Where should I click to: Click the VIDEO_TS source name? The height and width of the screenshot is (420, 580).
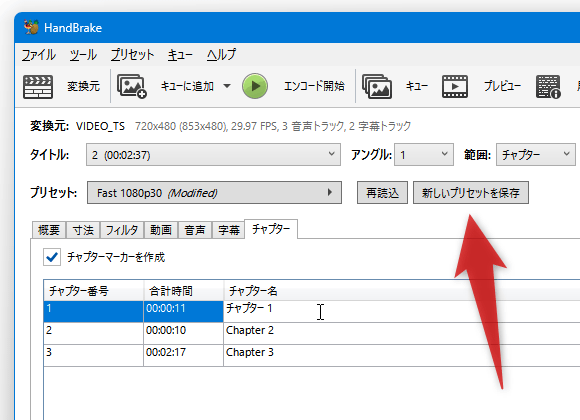100,127
